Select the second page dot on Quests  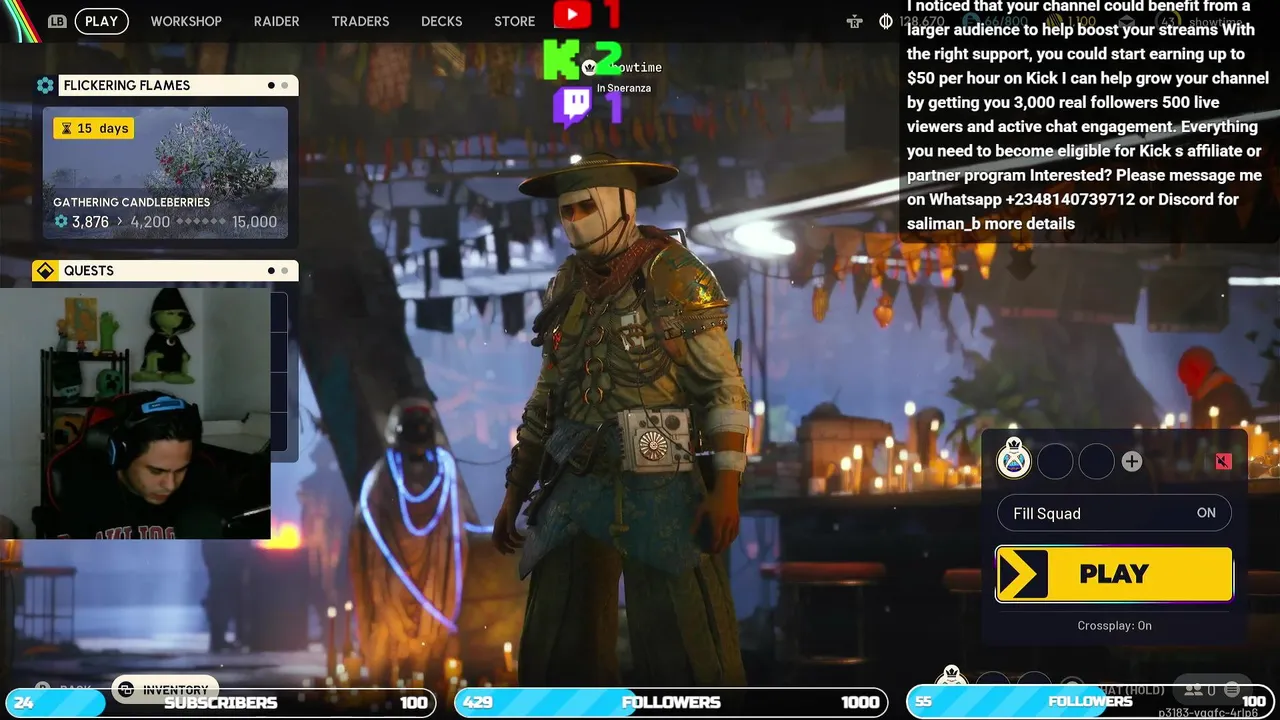point(284,271)
